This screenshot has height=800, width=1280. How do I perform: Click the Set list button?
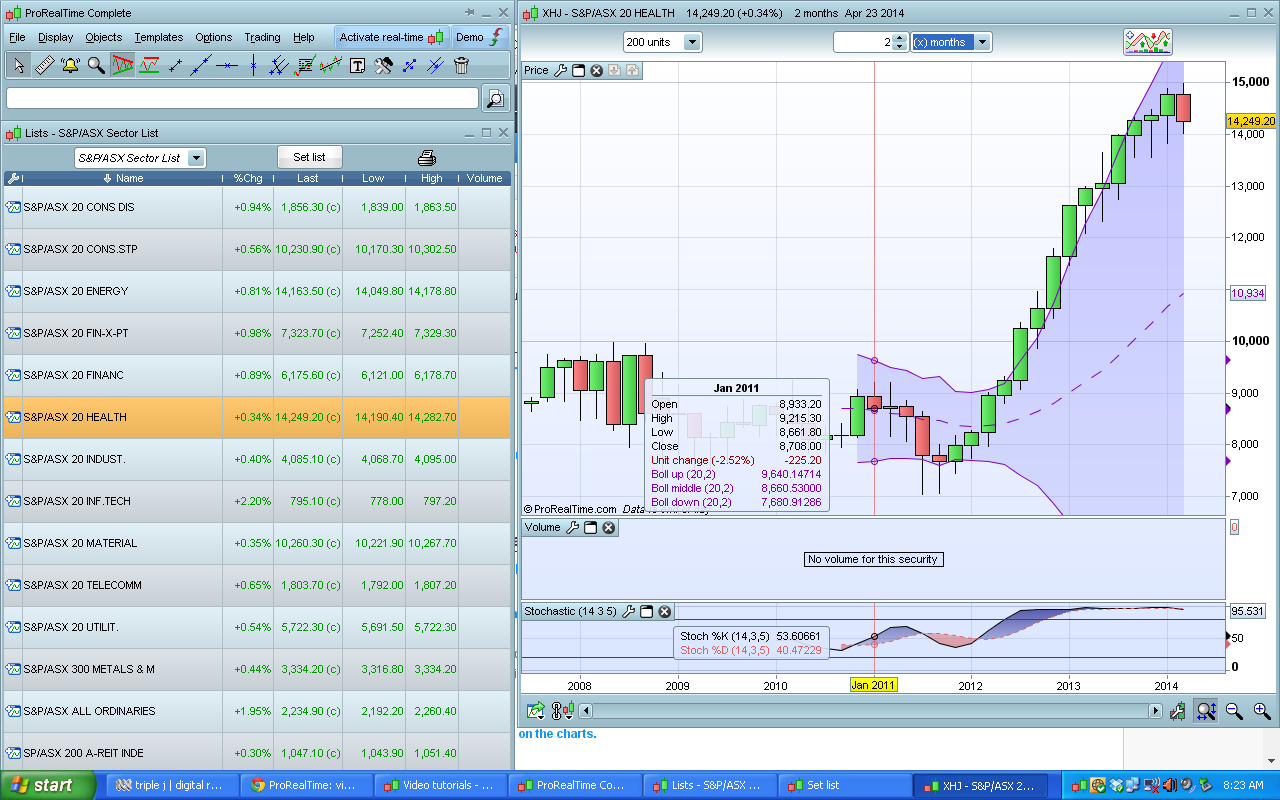pyautogui.click(x=309, y=157)
